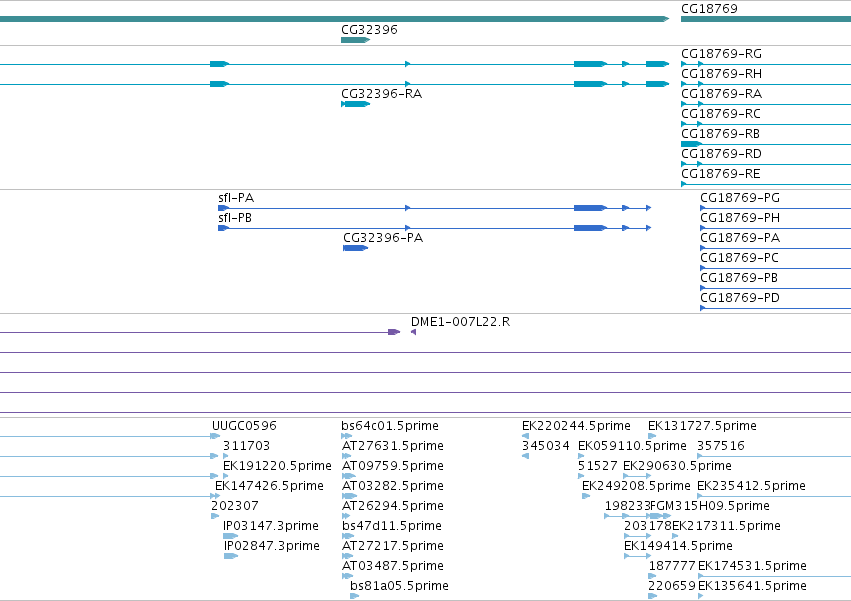
Task: Select FGM315H09.5prime EST
Action: [661, 516]
